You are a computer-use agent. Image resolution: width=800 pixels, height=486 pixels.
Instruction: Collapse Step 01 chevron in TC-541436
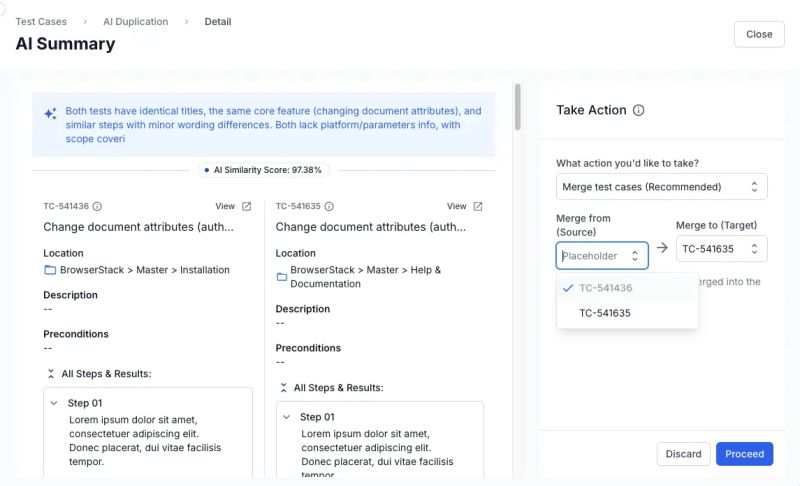tap(54, 403)
